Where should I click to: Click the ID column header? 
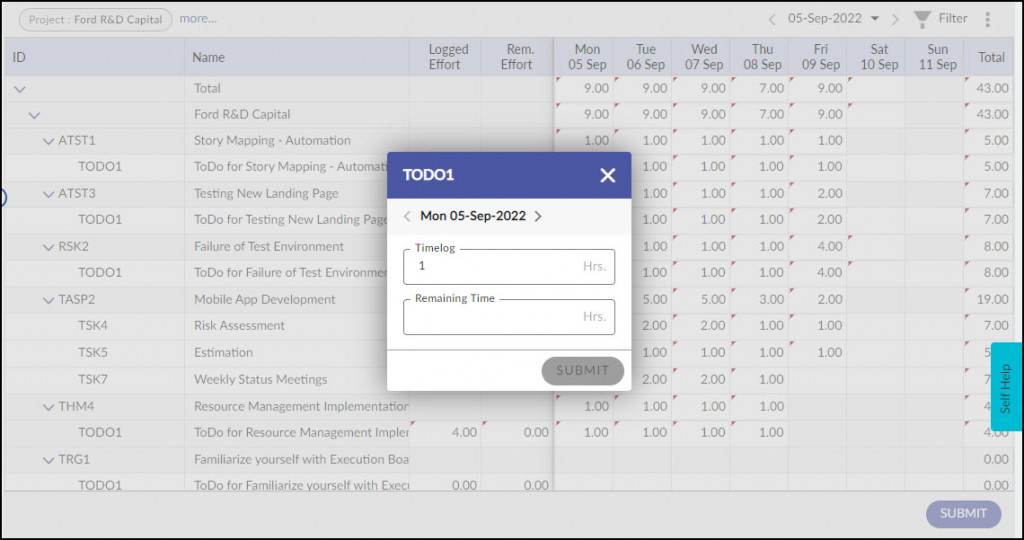(x=94, y=57)
